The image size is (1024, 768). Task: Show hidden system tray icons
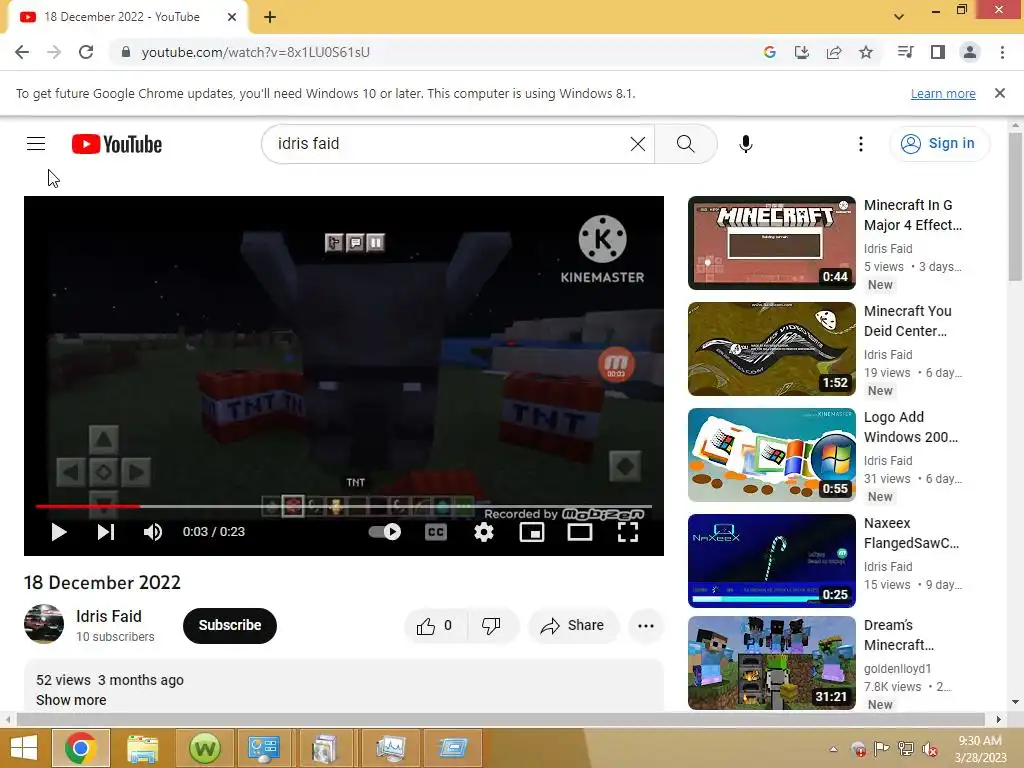click(x=833, y=749)
